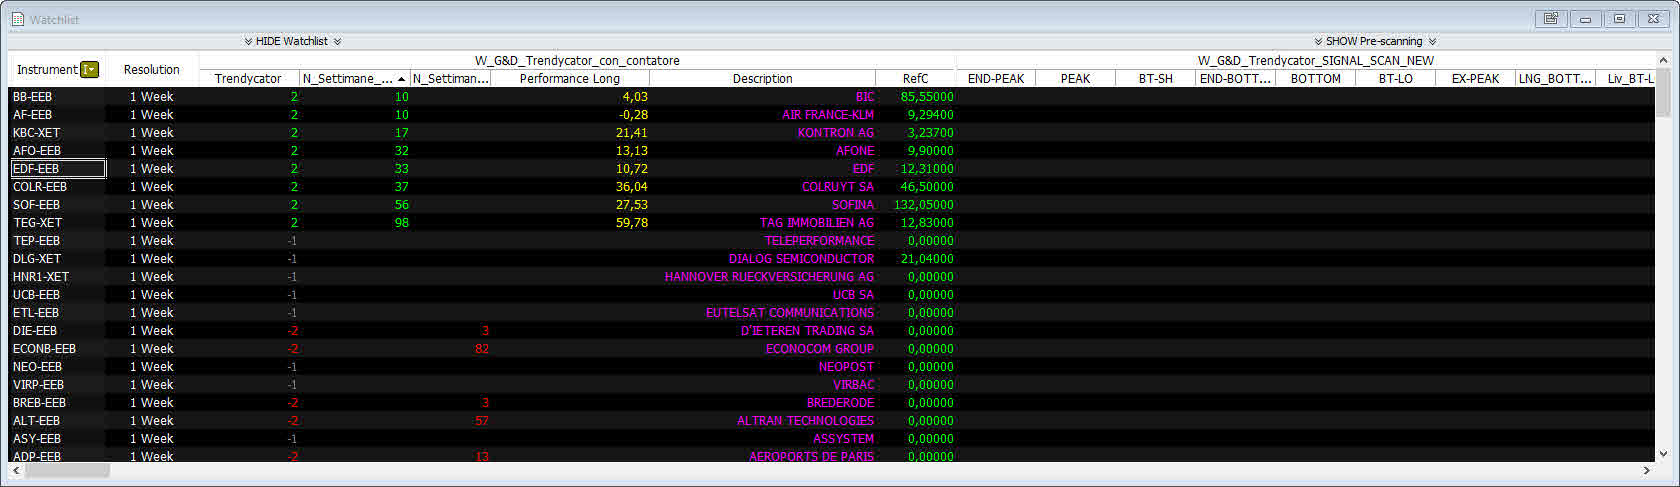Click the HANNOVER RUECKVERSICHERUNG AG description

pos(769,277)
